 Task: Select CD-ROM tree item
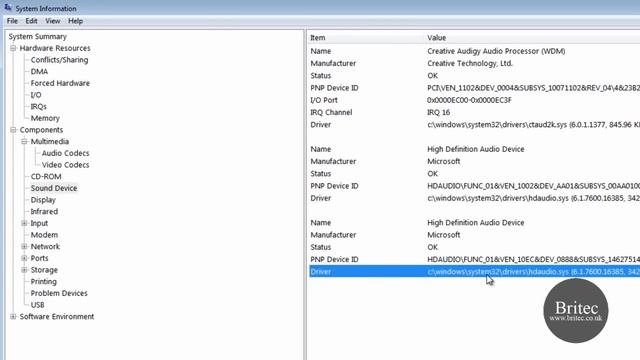[46, 176]
